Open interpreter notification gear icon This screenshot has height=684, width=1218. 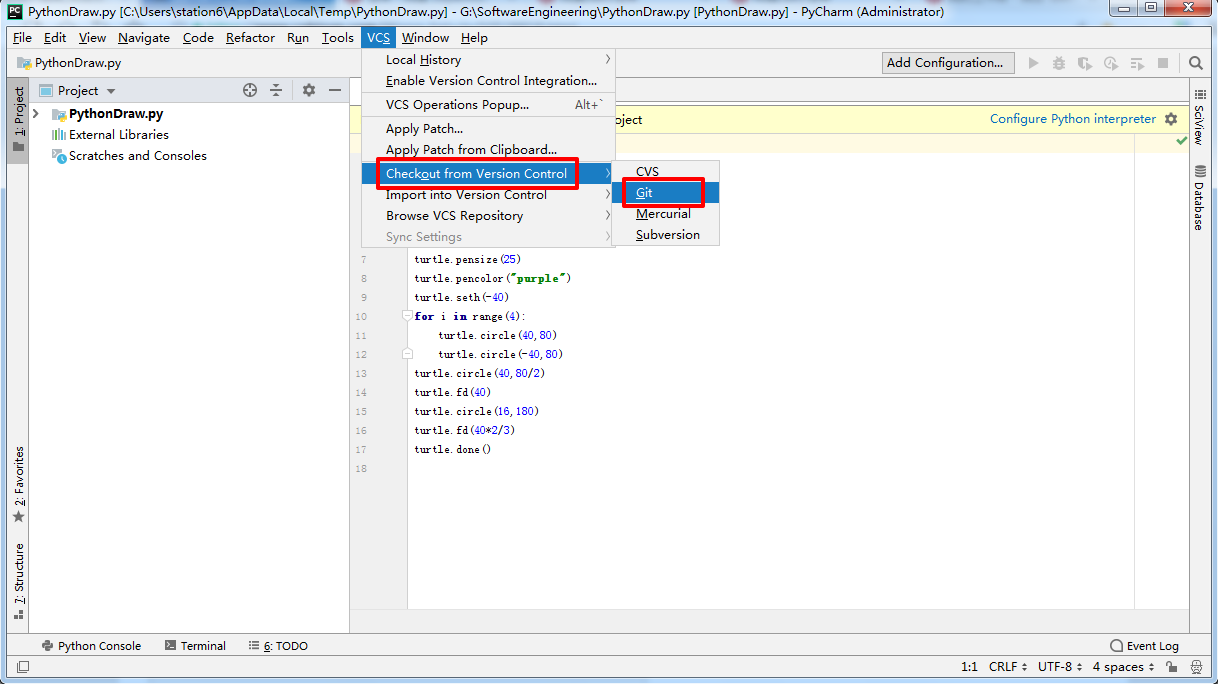point(1171,119)
